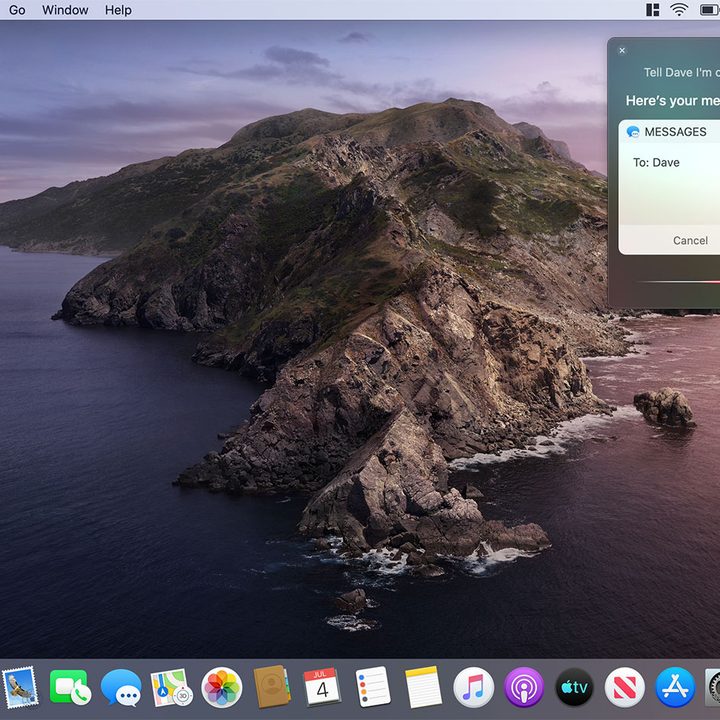The height and width of the screenshot is (720, 720).
Task: Click the battery status icon
Action: pos(709,10)
